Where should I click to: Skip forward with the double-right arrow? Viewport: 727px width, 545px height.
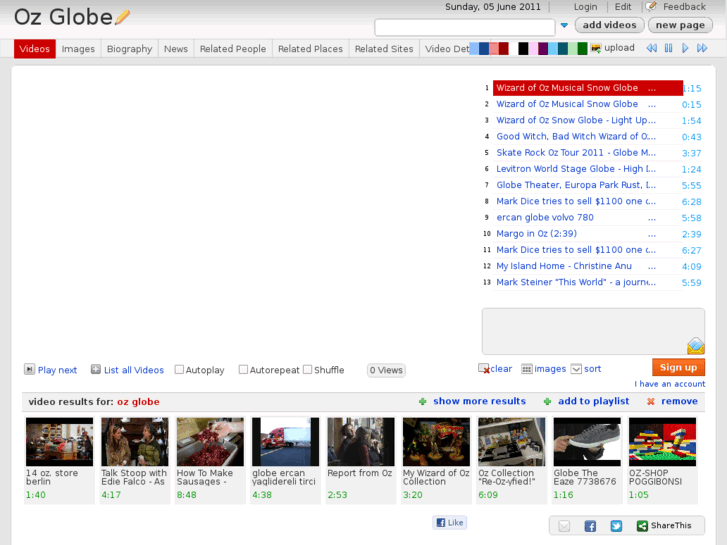[x=702, y=48]
